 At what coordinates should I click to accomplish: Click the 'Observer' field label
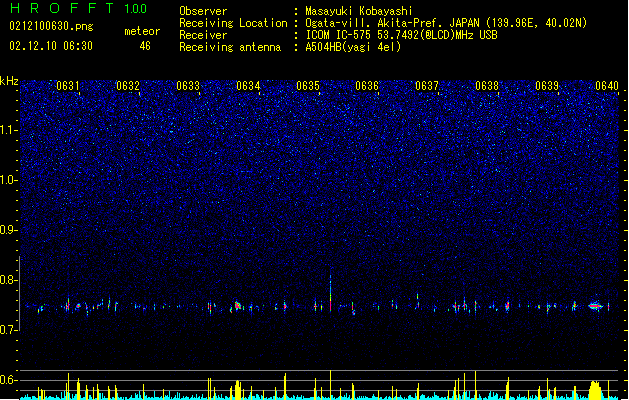coord(203,11)
